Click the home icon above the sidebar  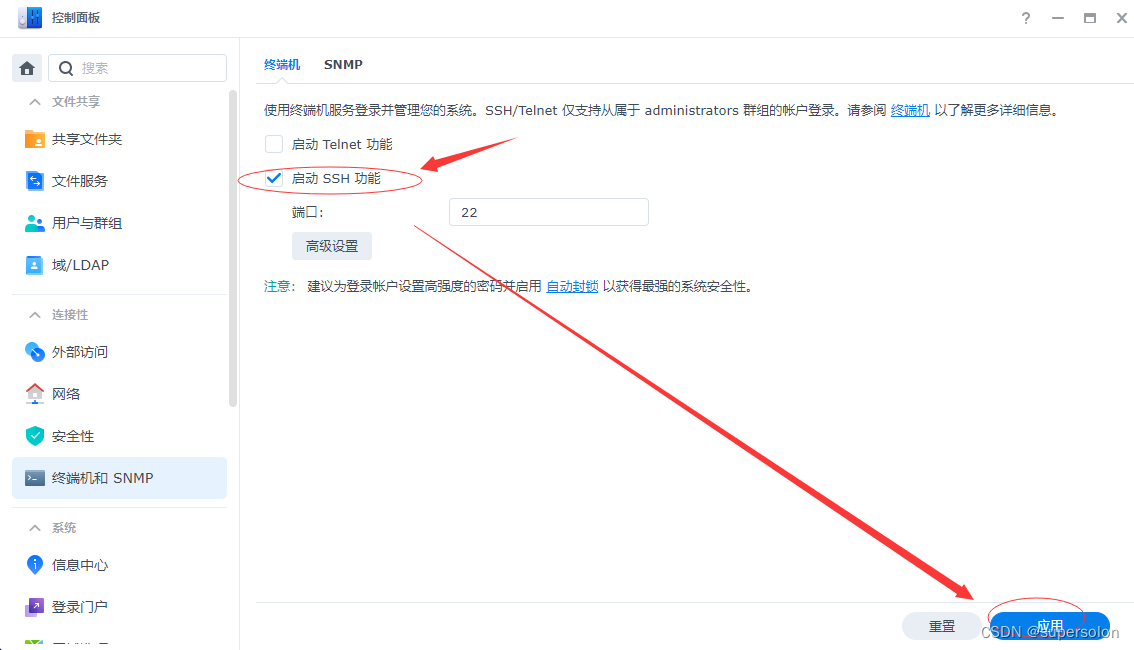(x=26, y=68)
